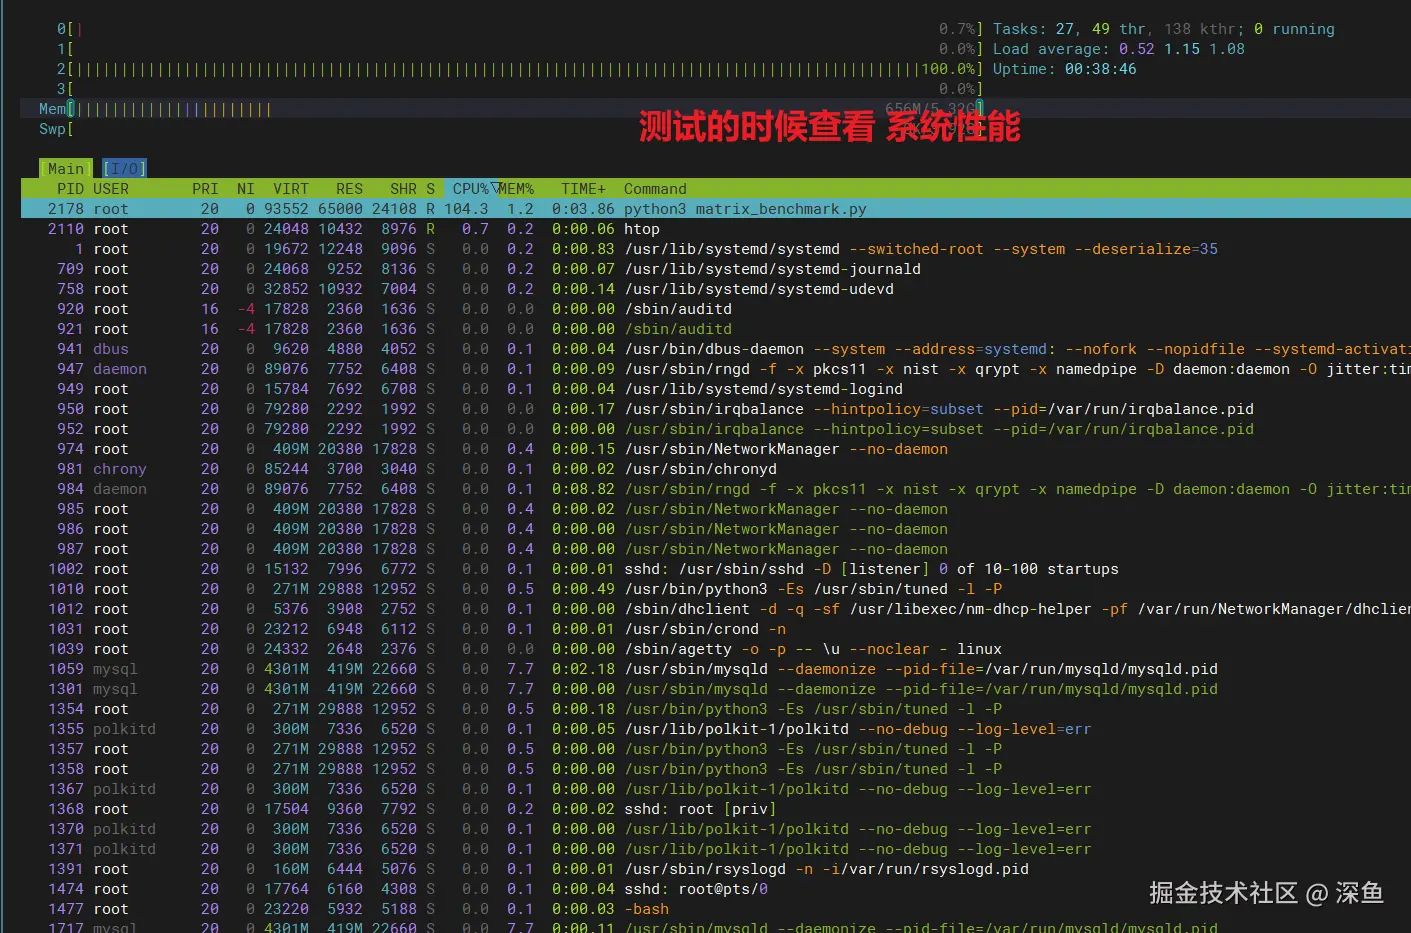Click the Load average readout
The width and height of the screenshot is (1411, 933).
(x=1118, y=49)
